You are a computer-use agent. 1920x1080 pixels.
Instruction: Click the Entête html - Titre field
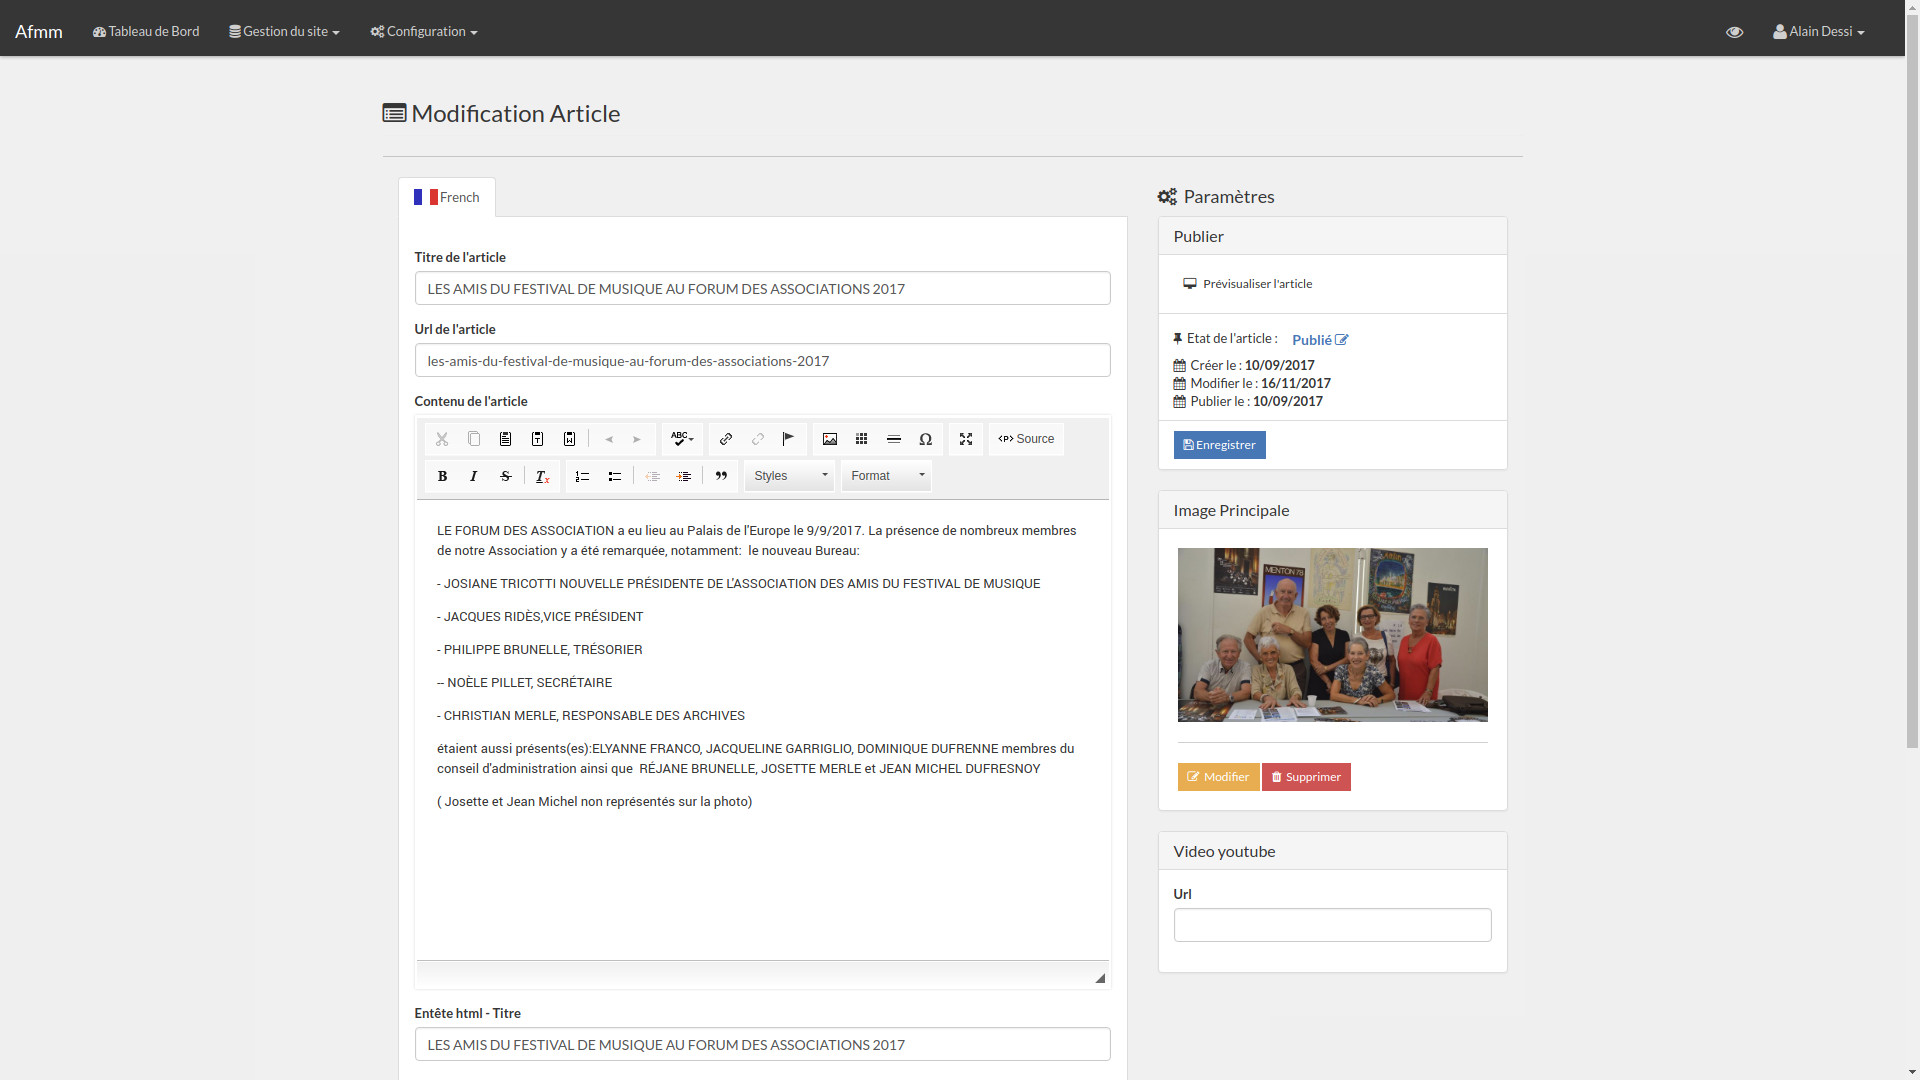click(x=763, y=1044)
